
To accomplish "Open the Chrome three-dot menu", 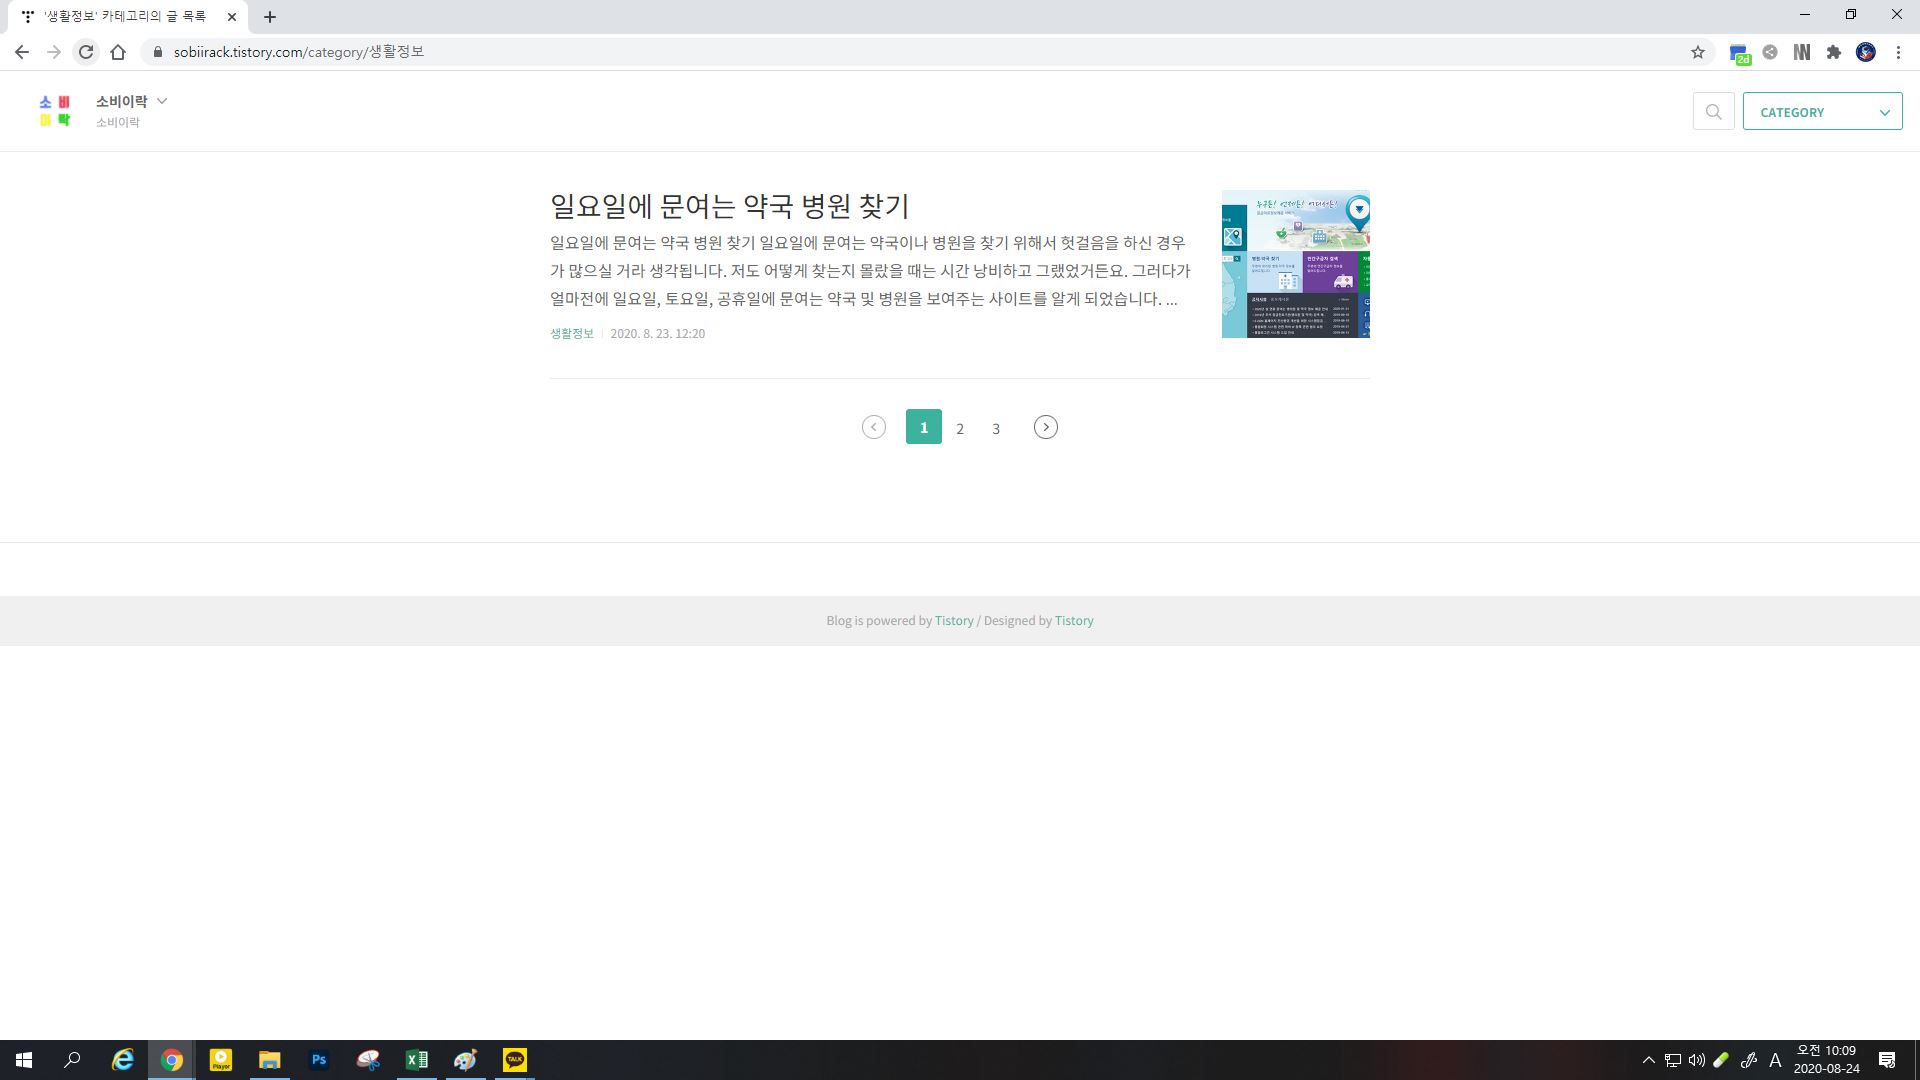I will pos(1898,52).
